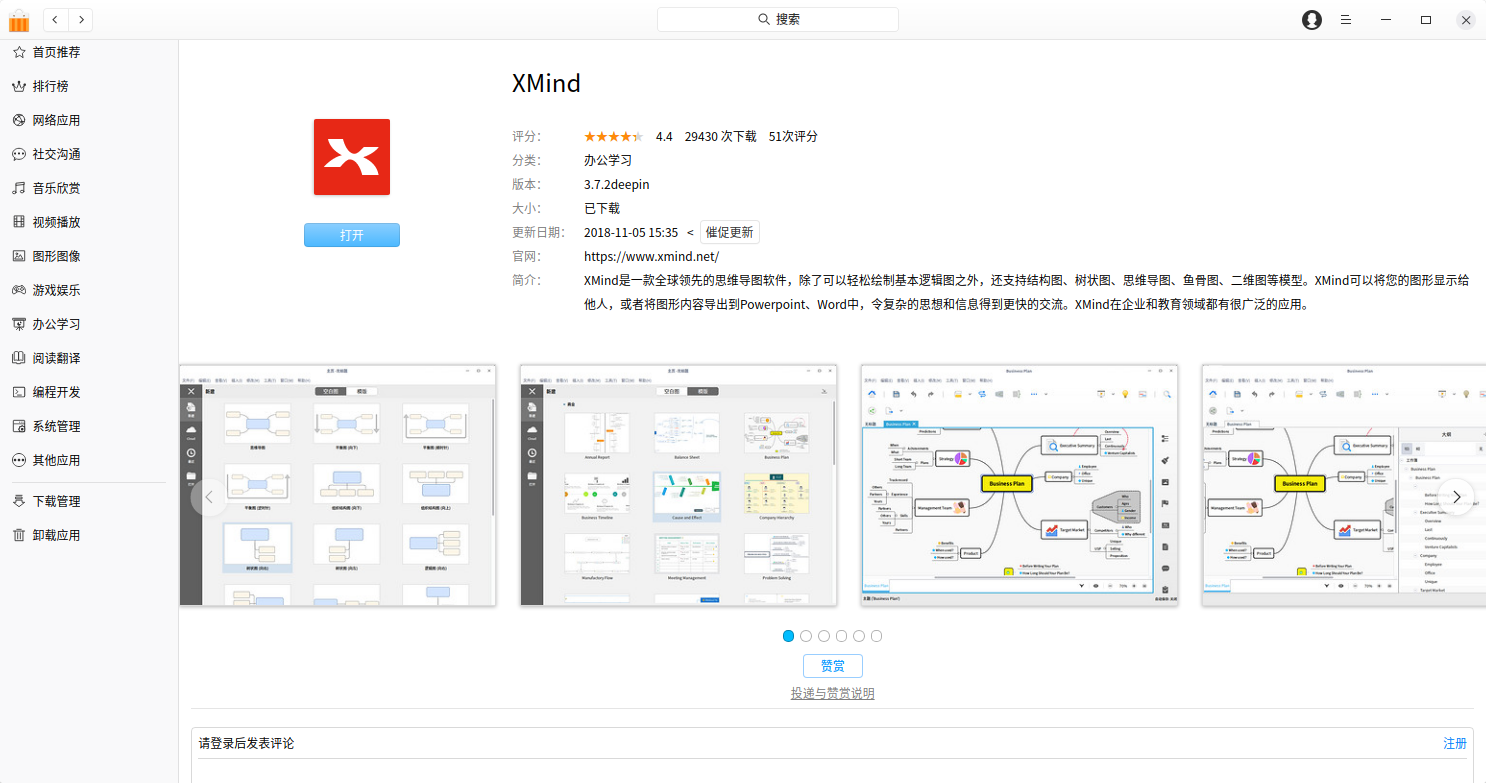Open the 投递与赞赏说明 link
Image resolution: width=1486 pixels, height=783 pixels.
click(833, 694)
